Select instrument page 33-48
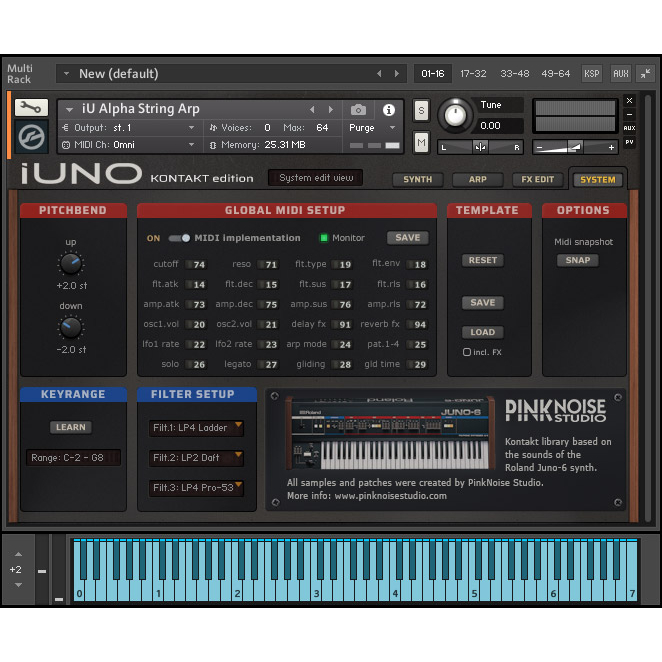 click(514, 74)
